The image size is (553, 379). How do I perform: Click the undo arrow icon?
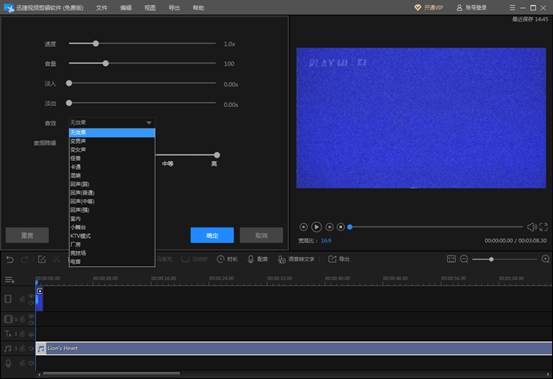(x=10, y=259)
